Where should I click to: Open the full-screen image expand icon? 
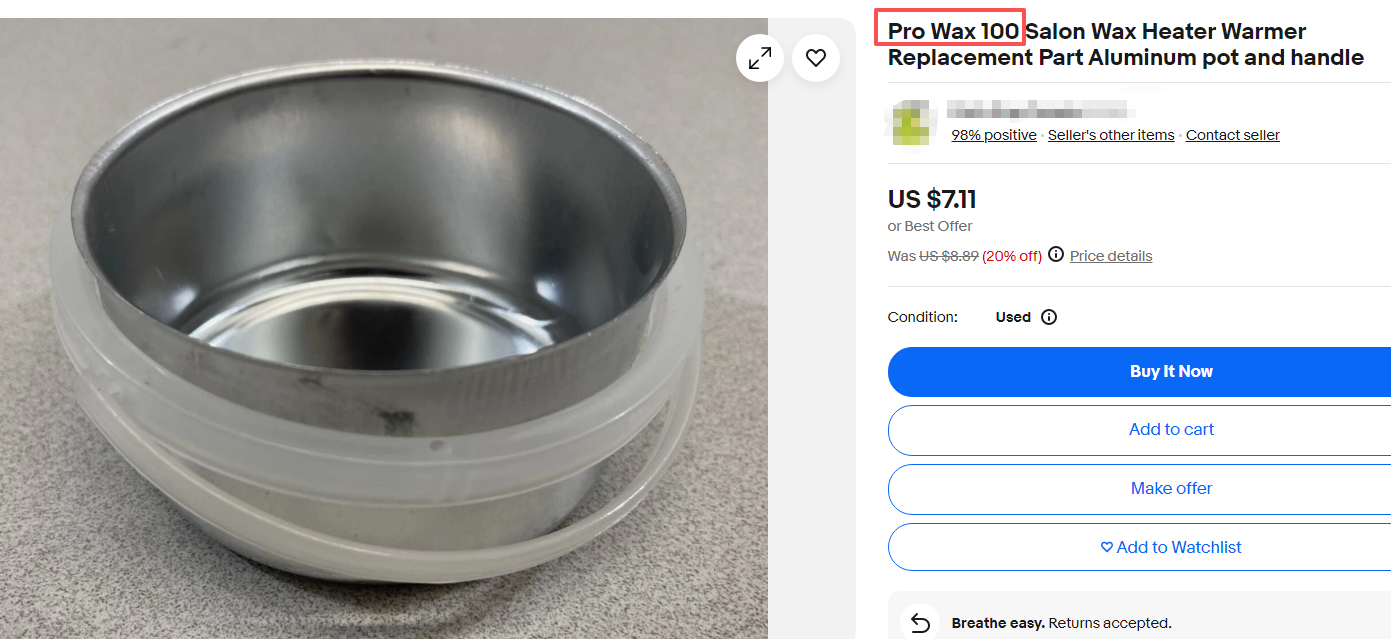click(760, 58)
